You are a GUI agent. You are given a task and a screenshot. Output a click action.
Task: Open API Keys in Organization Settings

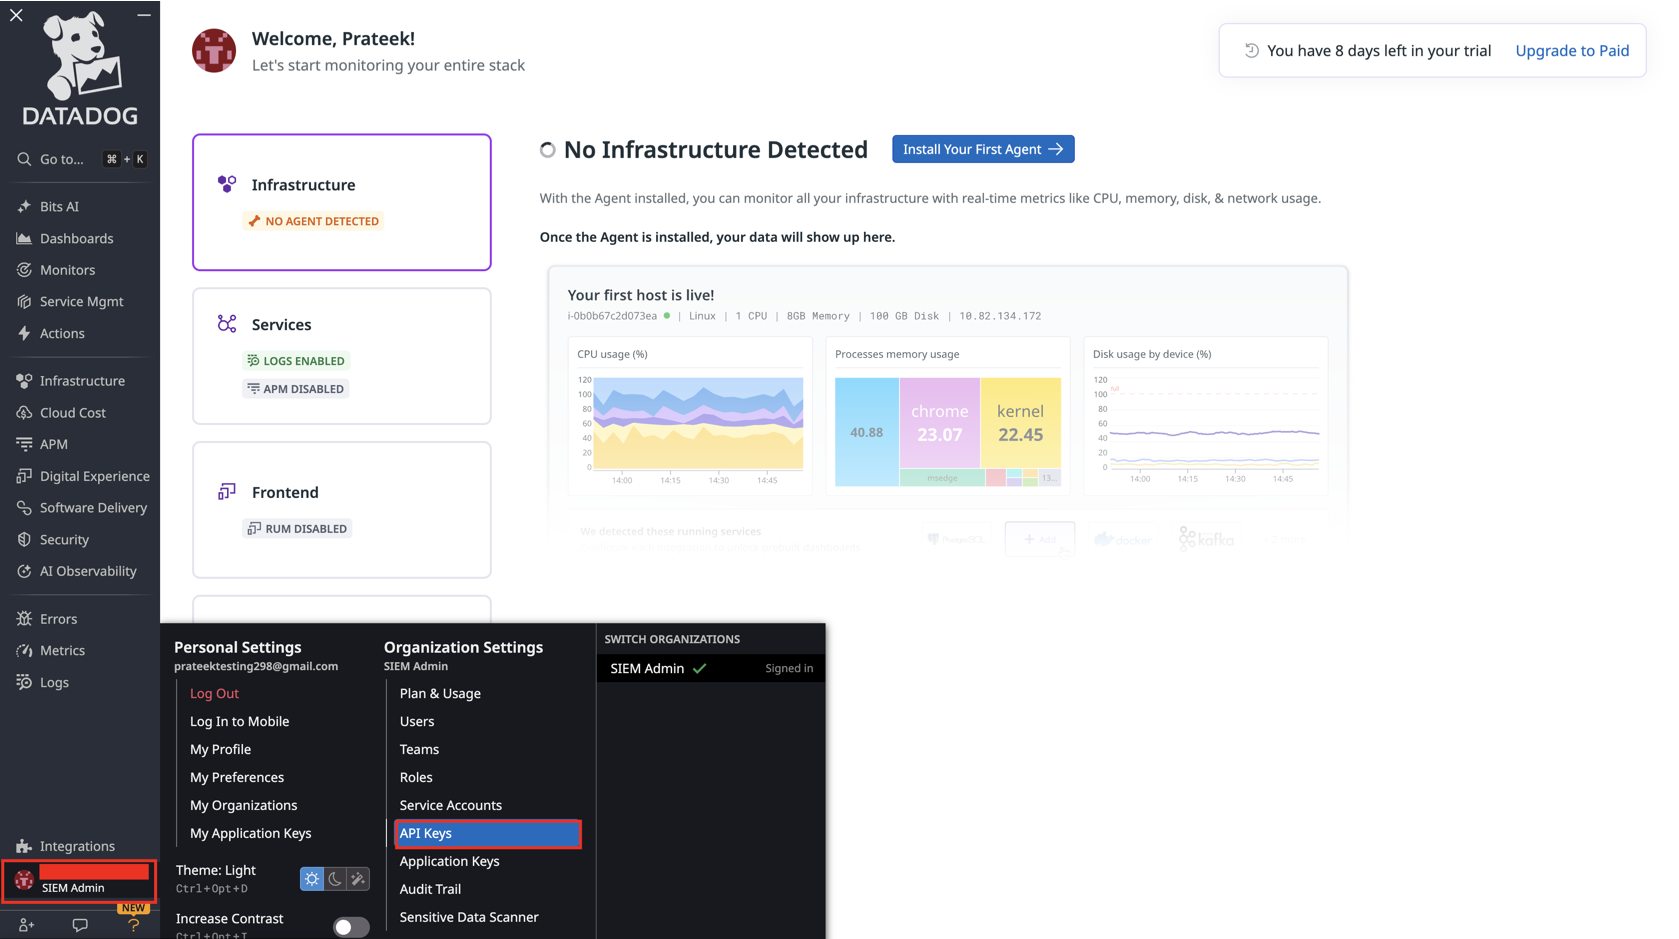(x=487, y=833)
